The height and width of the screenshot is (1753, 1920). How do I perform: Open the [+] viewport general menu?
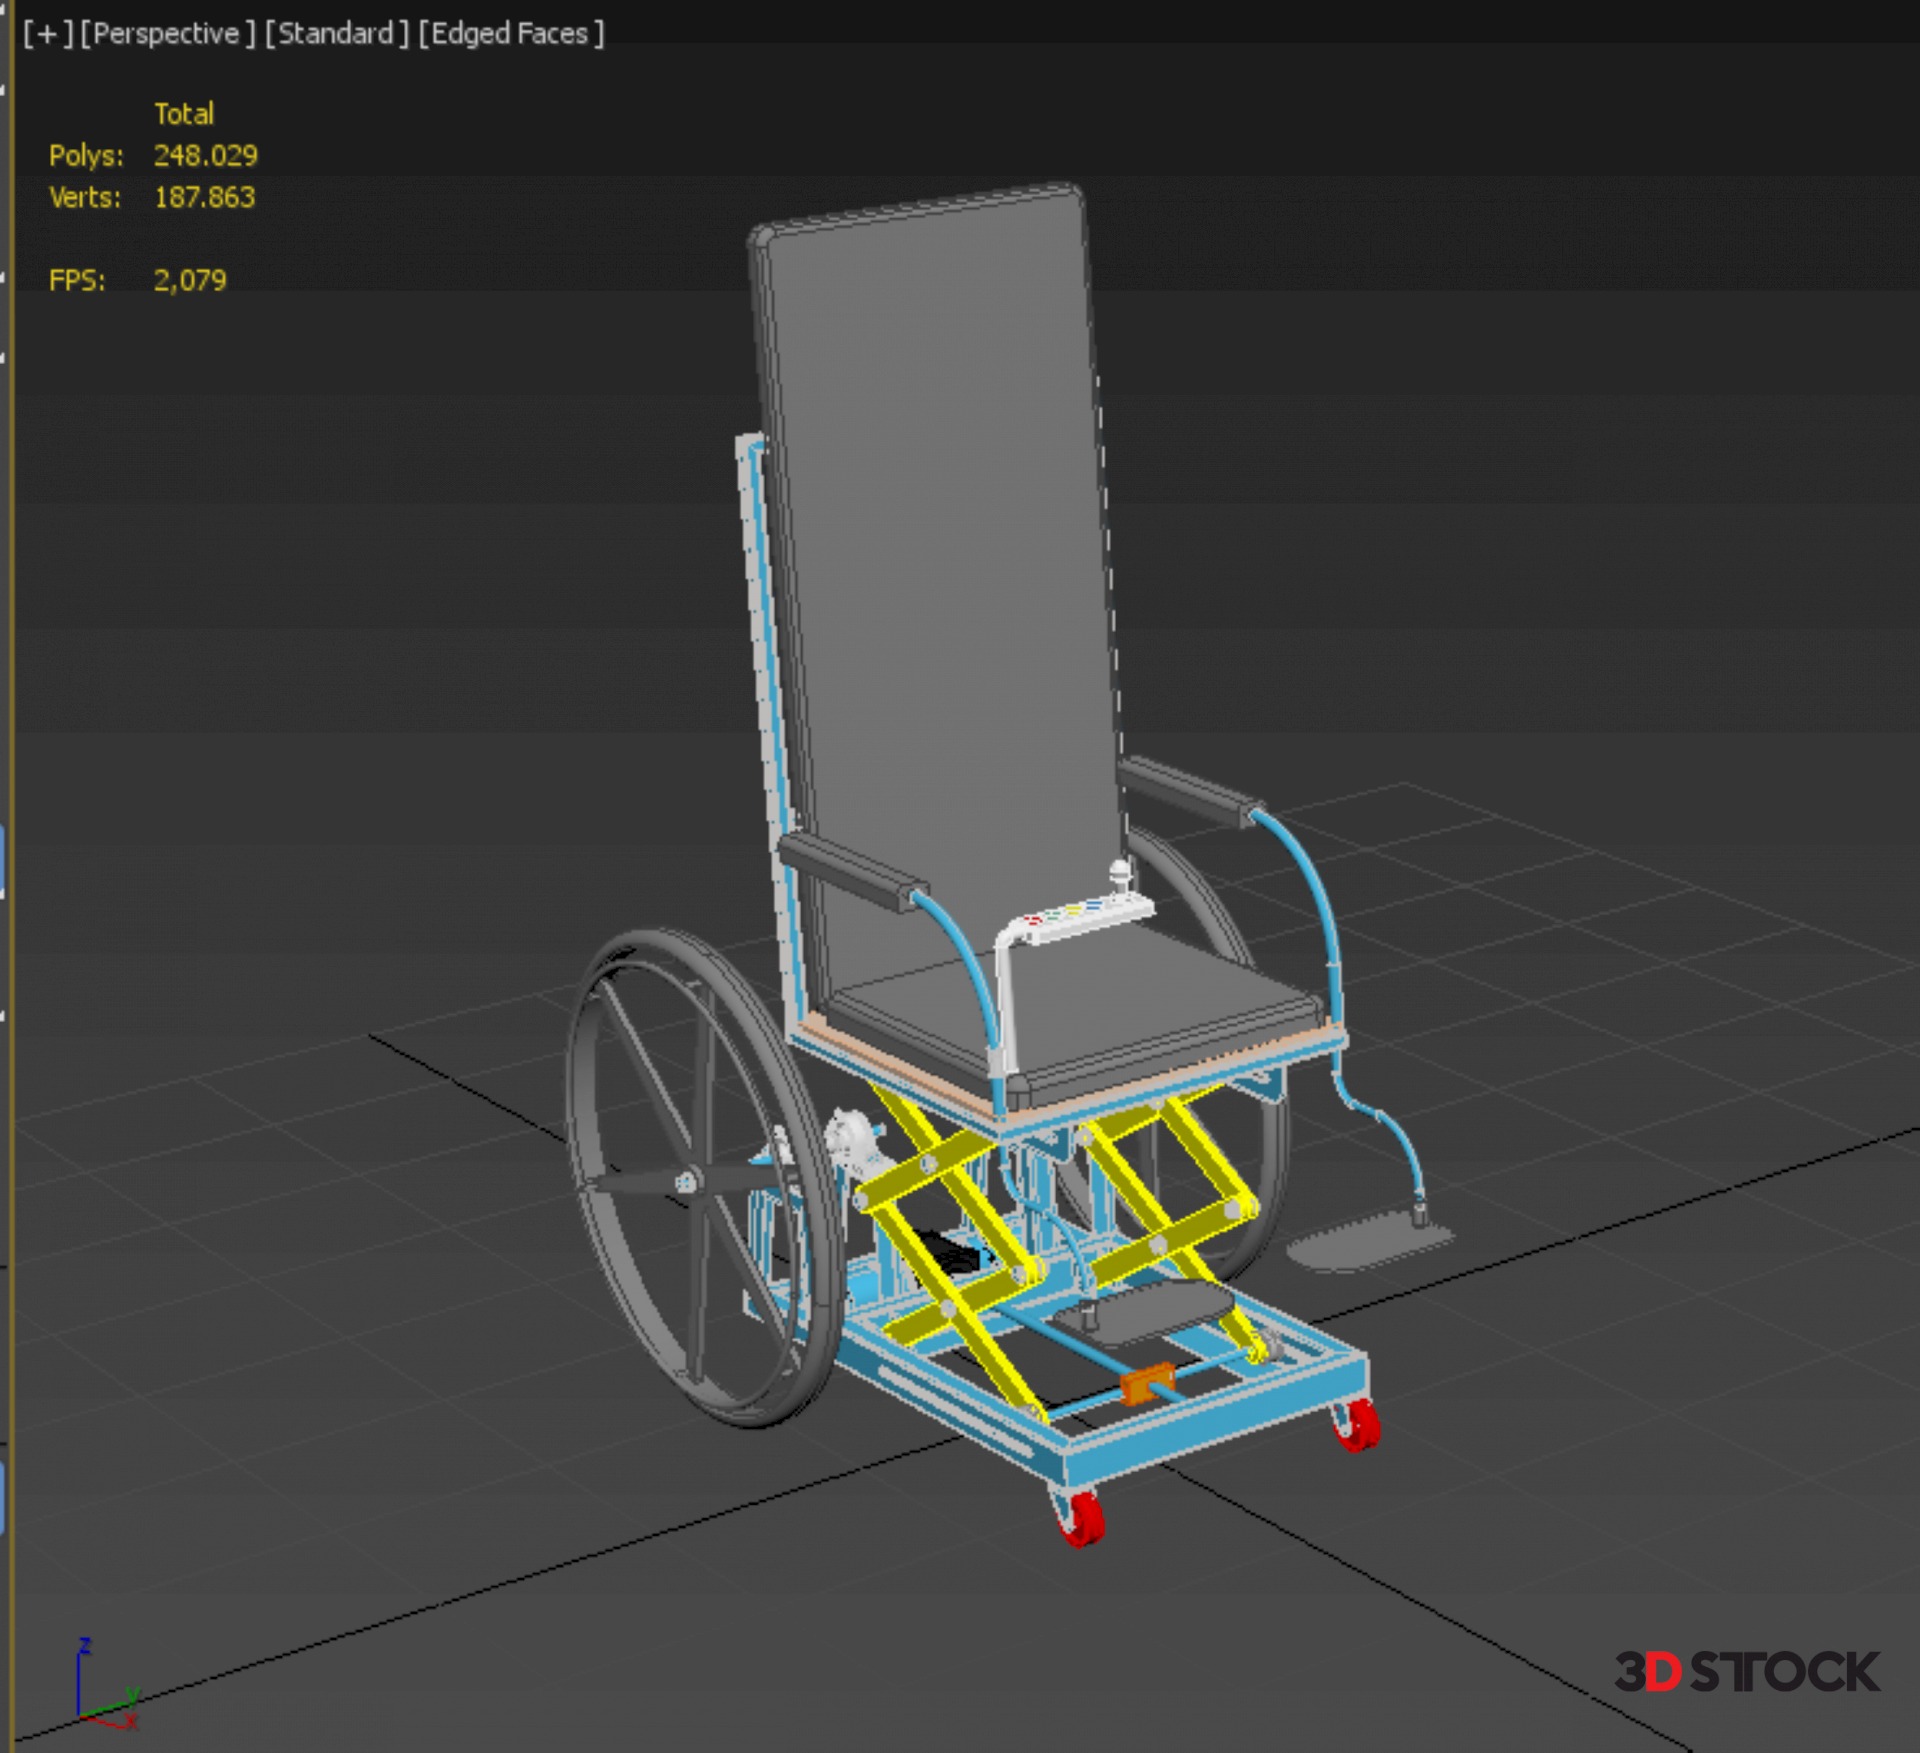(x=47, y=34)
